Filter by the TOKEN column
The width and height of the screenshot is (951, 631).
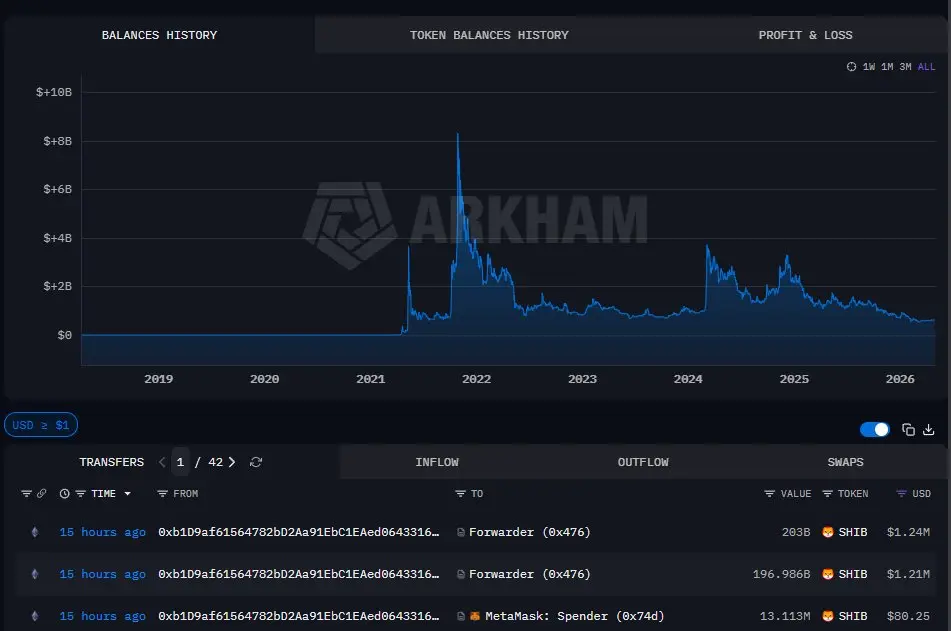point(827,494)
